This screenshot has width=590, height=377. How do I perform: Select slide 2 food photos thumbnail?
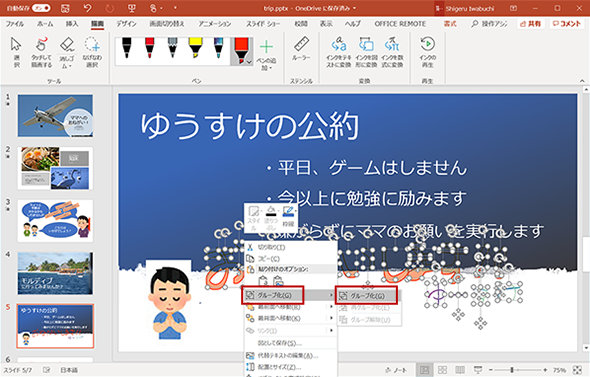coord(55,168)
